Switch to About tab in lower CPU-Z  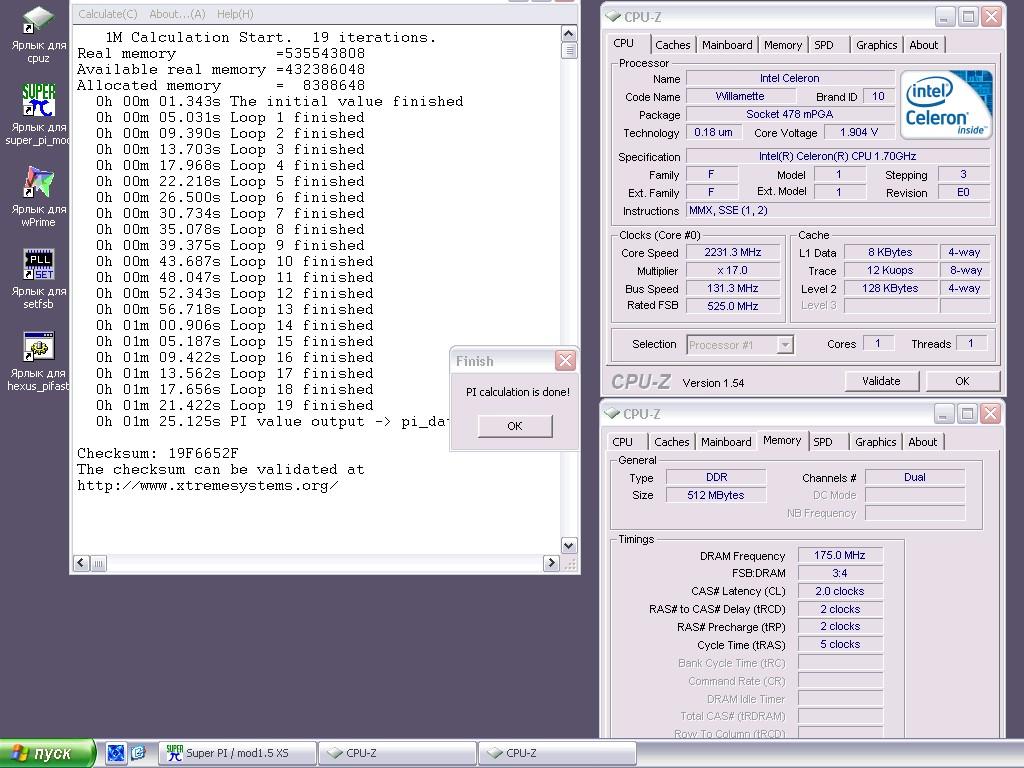[922, 442]
